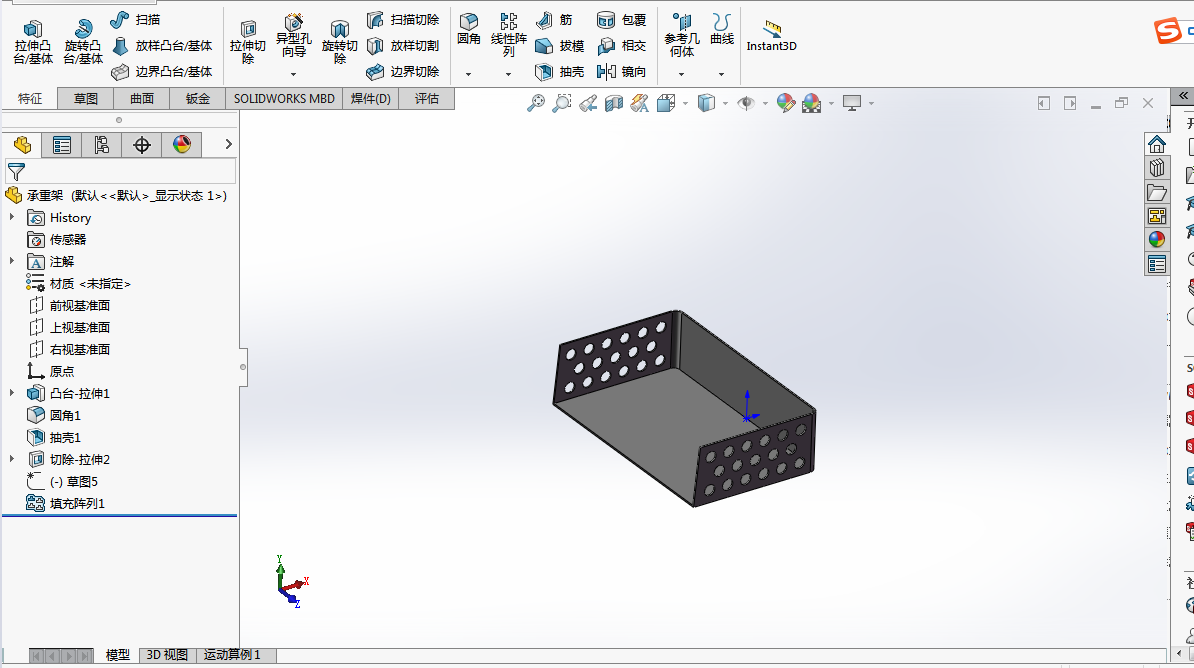Expand the 曲线 dropdown arrow

(721, 75)
